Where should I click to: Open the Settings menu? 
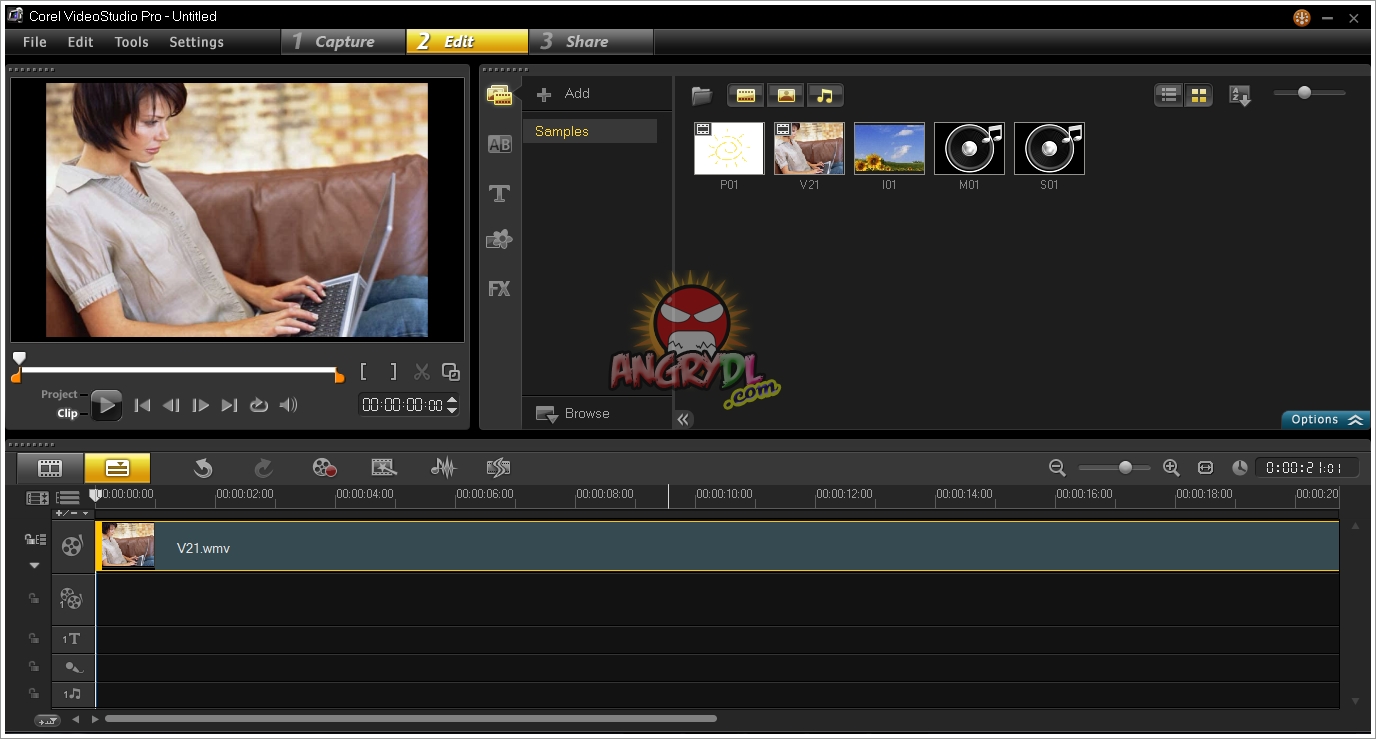196,42
